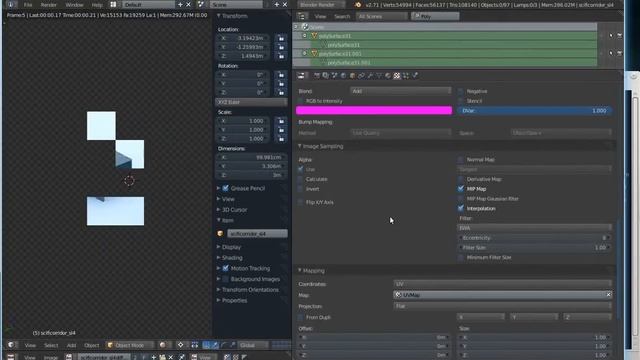
Task: Open the outliner View menu
Action: coord(320,16)
